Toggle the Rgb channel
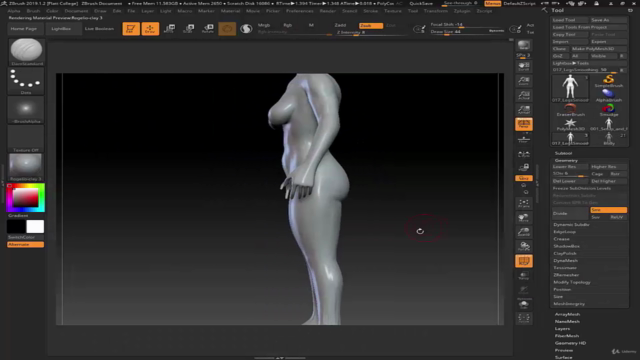 [x=287, y=25]
